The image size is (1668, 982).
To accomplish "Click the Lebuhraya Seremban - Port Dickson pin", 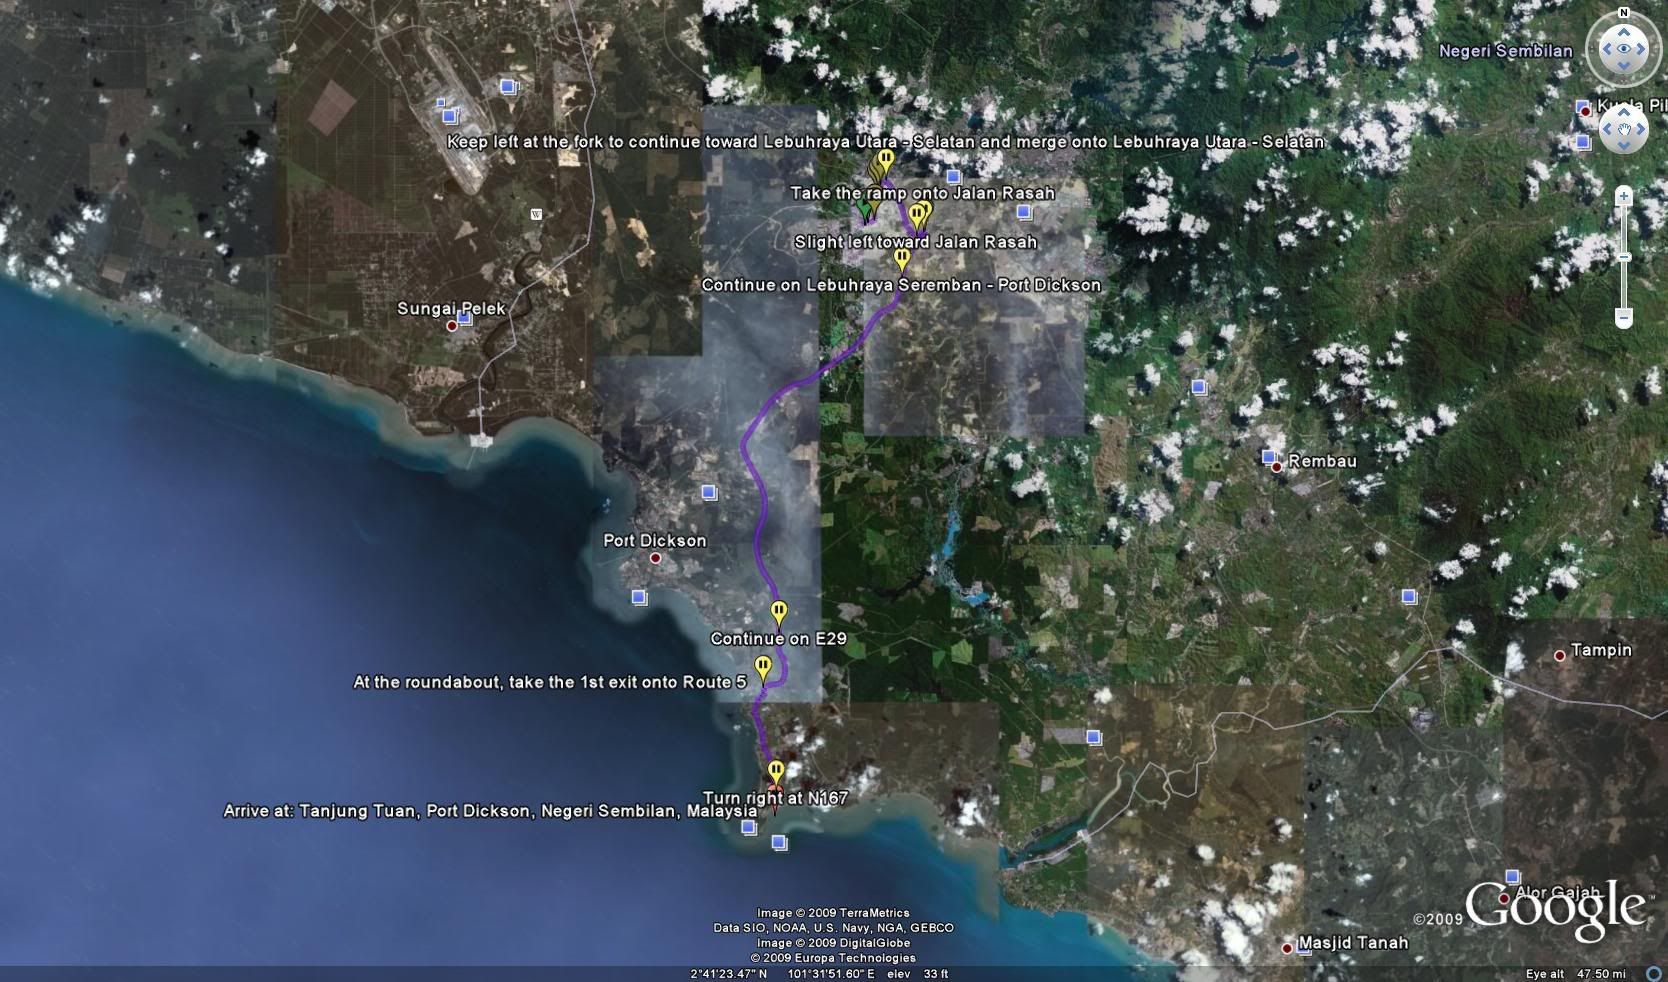I will 902,259.
